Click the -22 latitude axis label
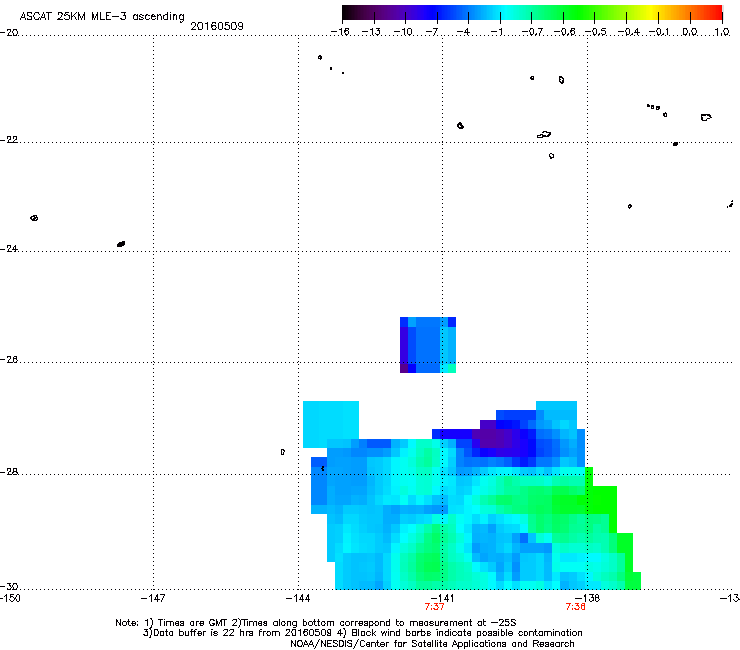The image size is (740, 650). click(x=9, y=140)
